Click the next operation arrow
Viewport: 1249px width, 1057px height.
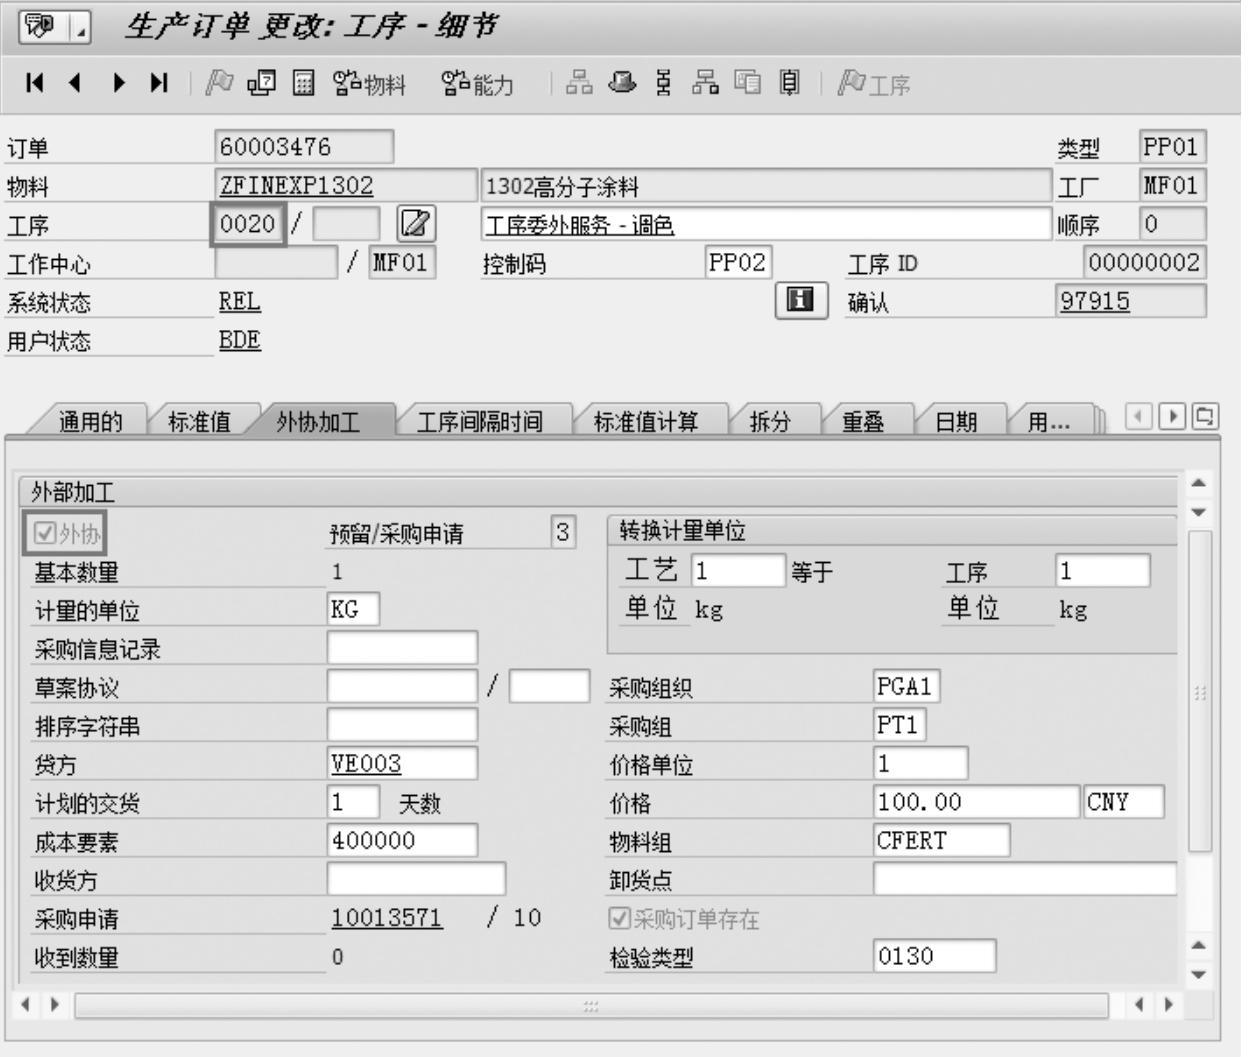(120, 83)
